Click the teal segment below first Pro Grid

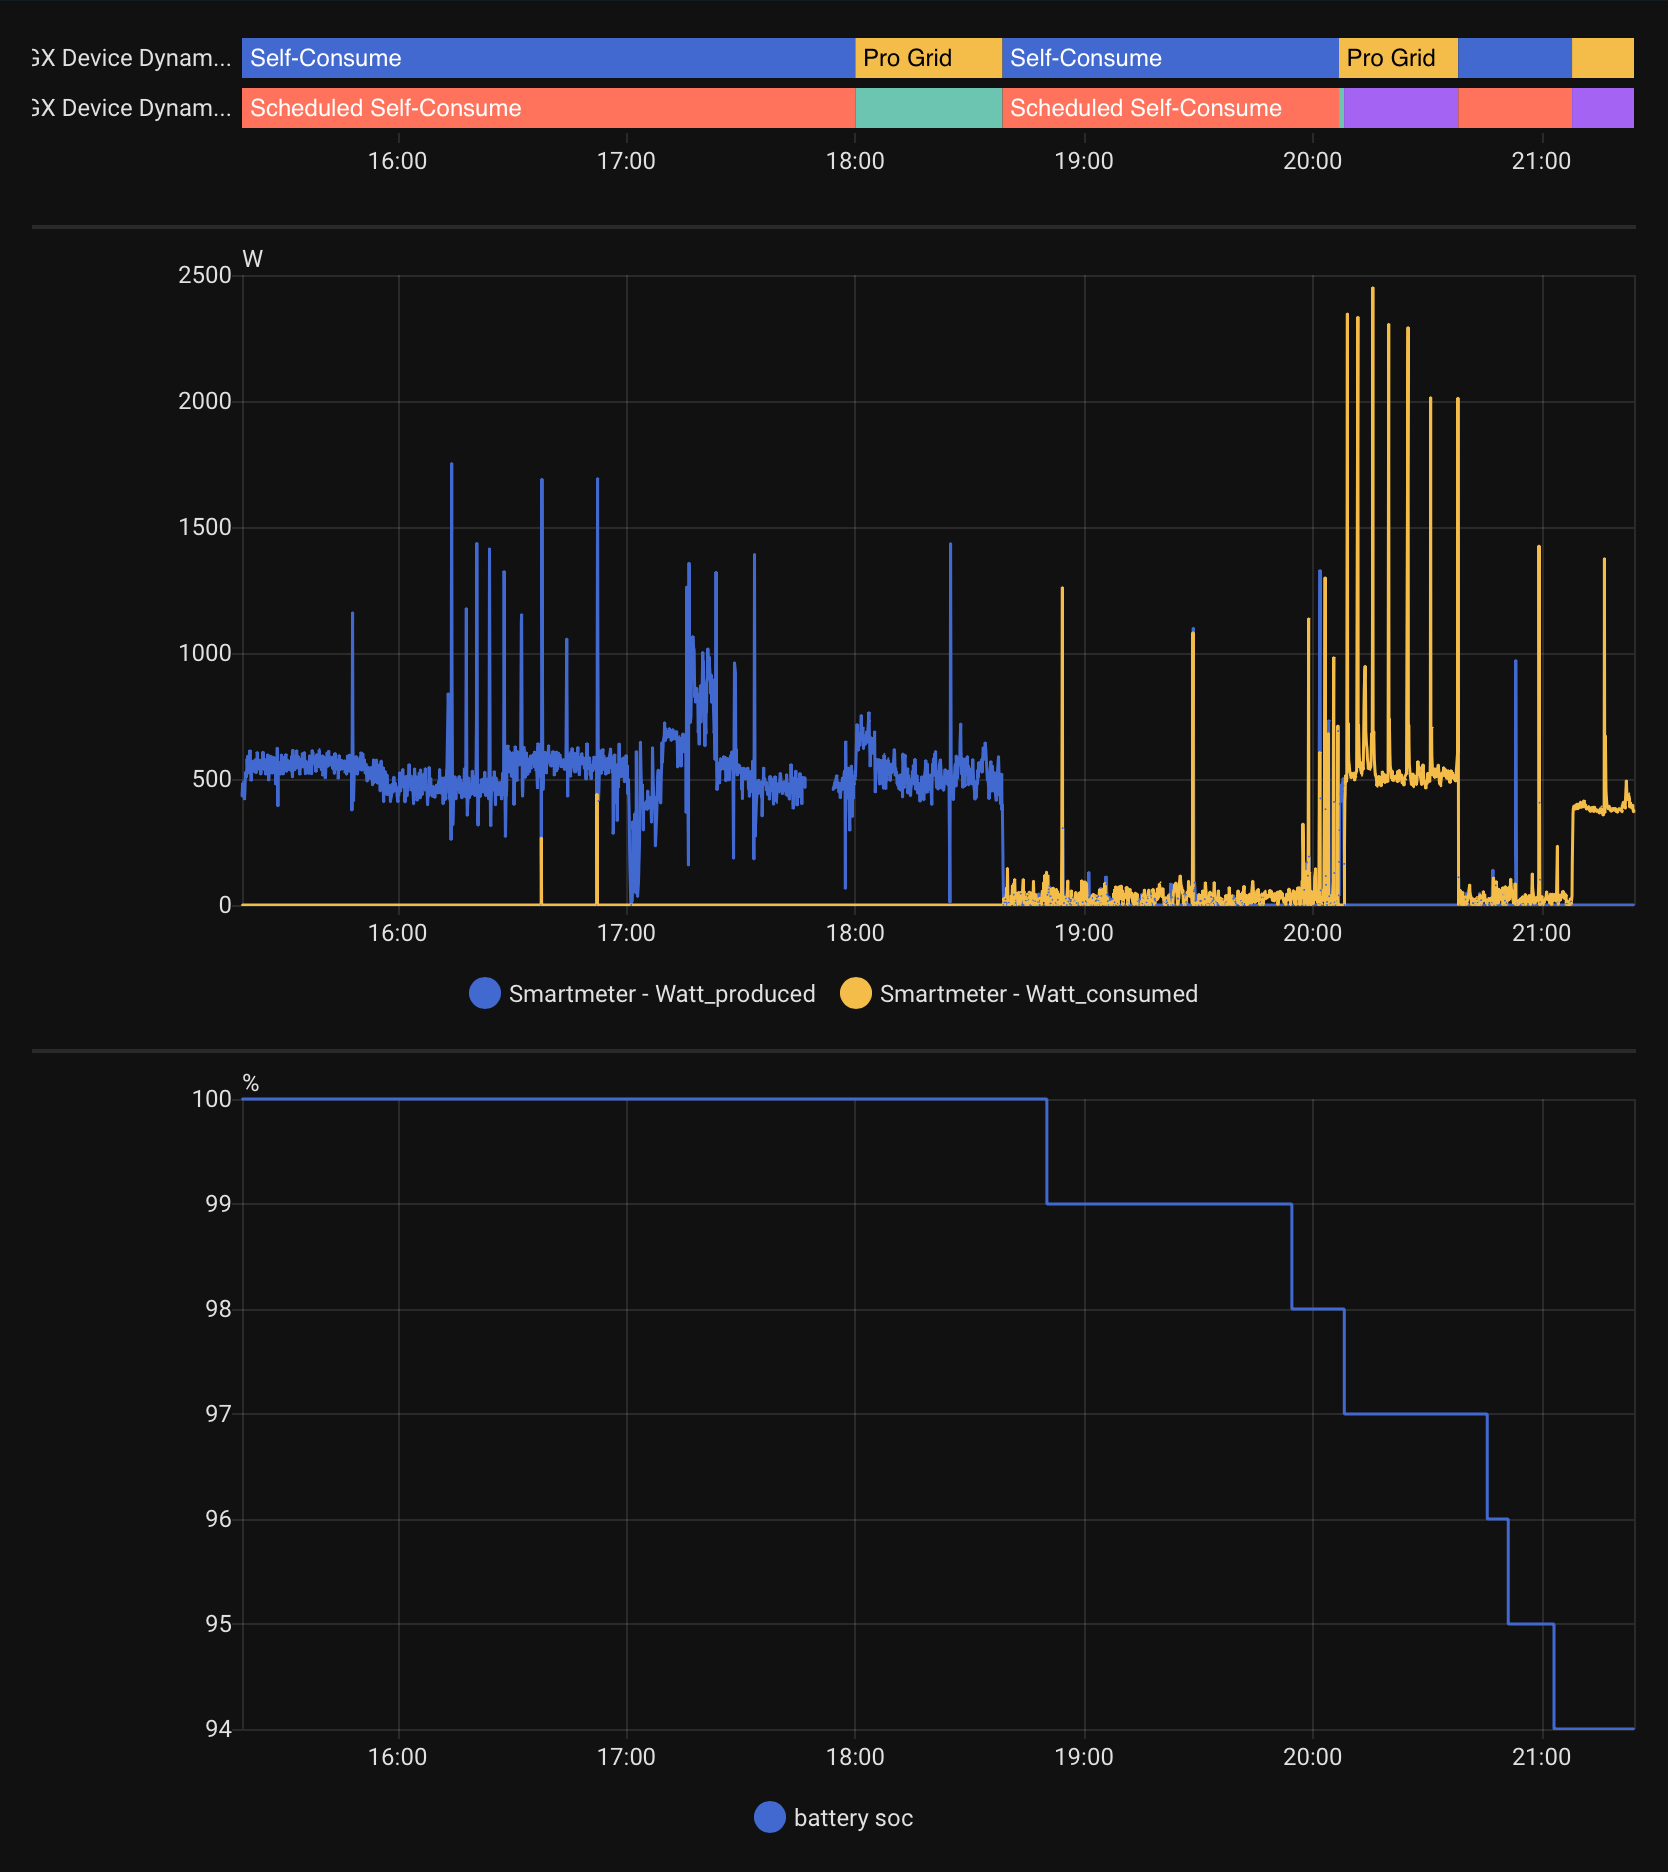pos(928,108)
